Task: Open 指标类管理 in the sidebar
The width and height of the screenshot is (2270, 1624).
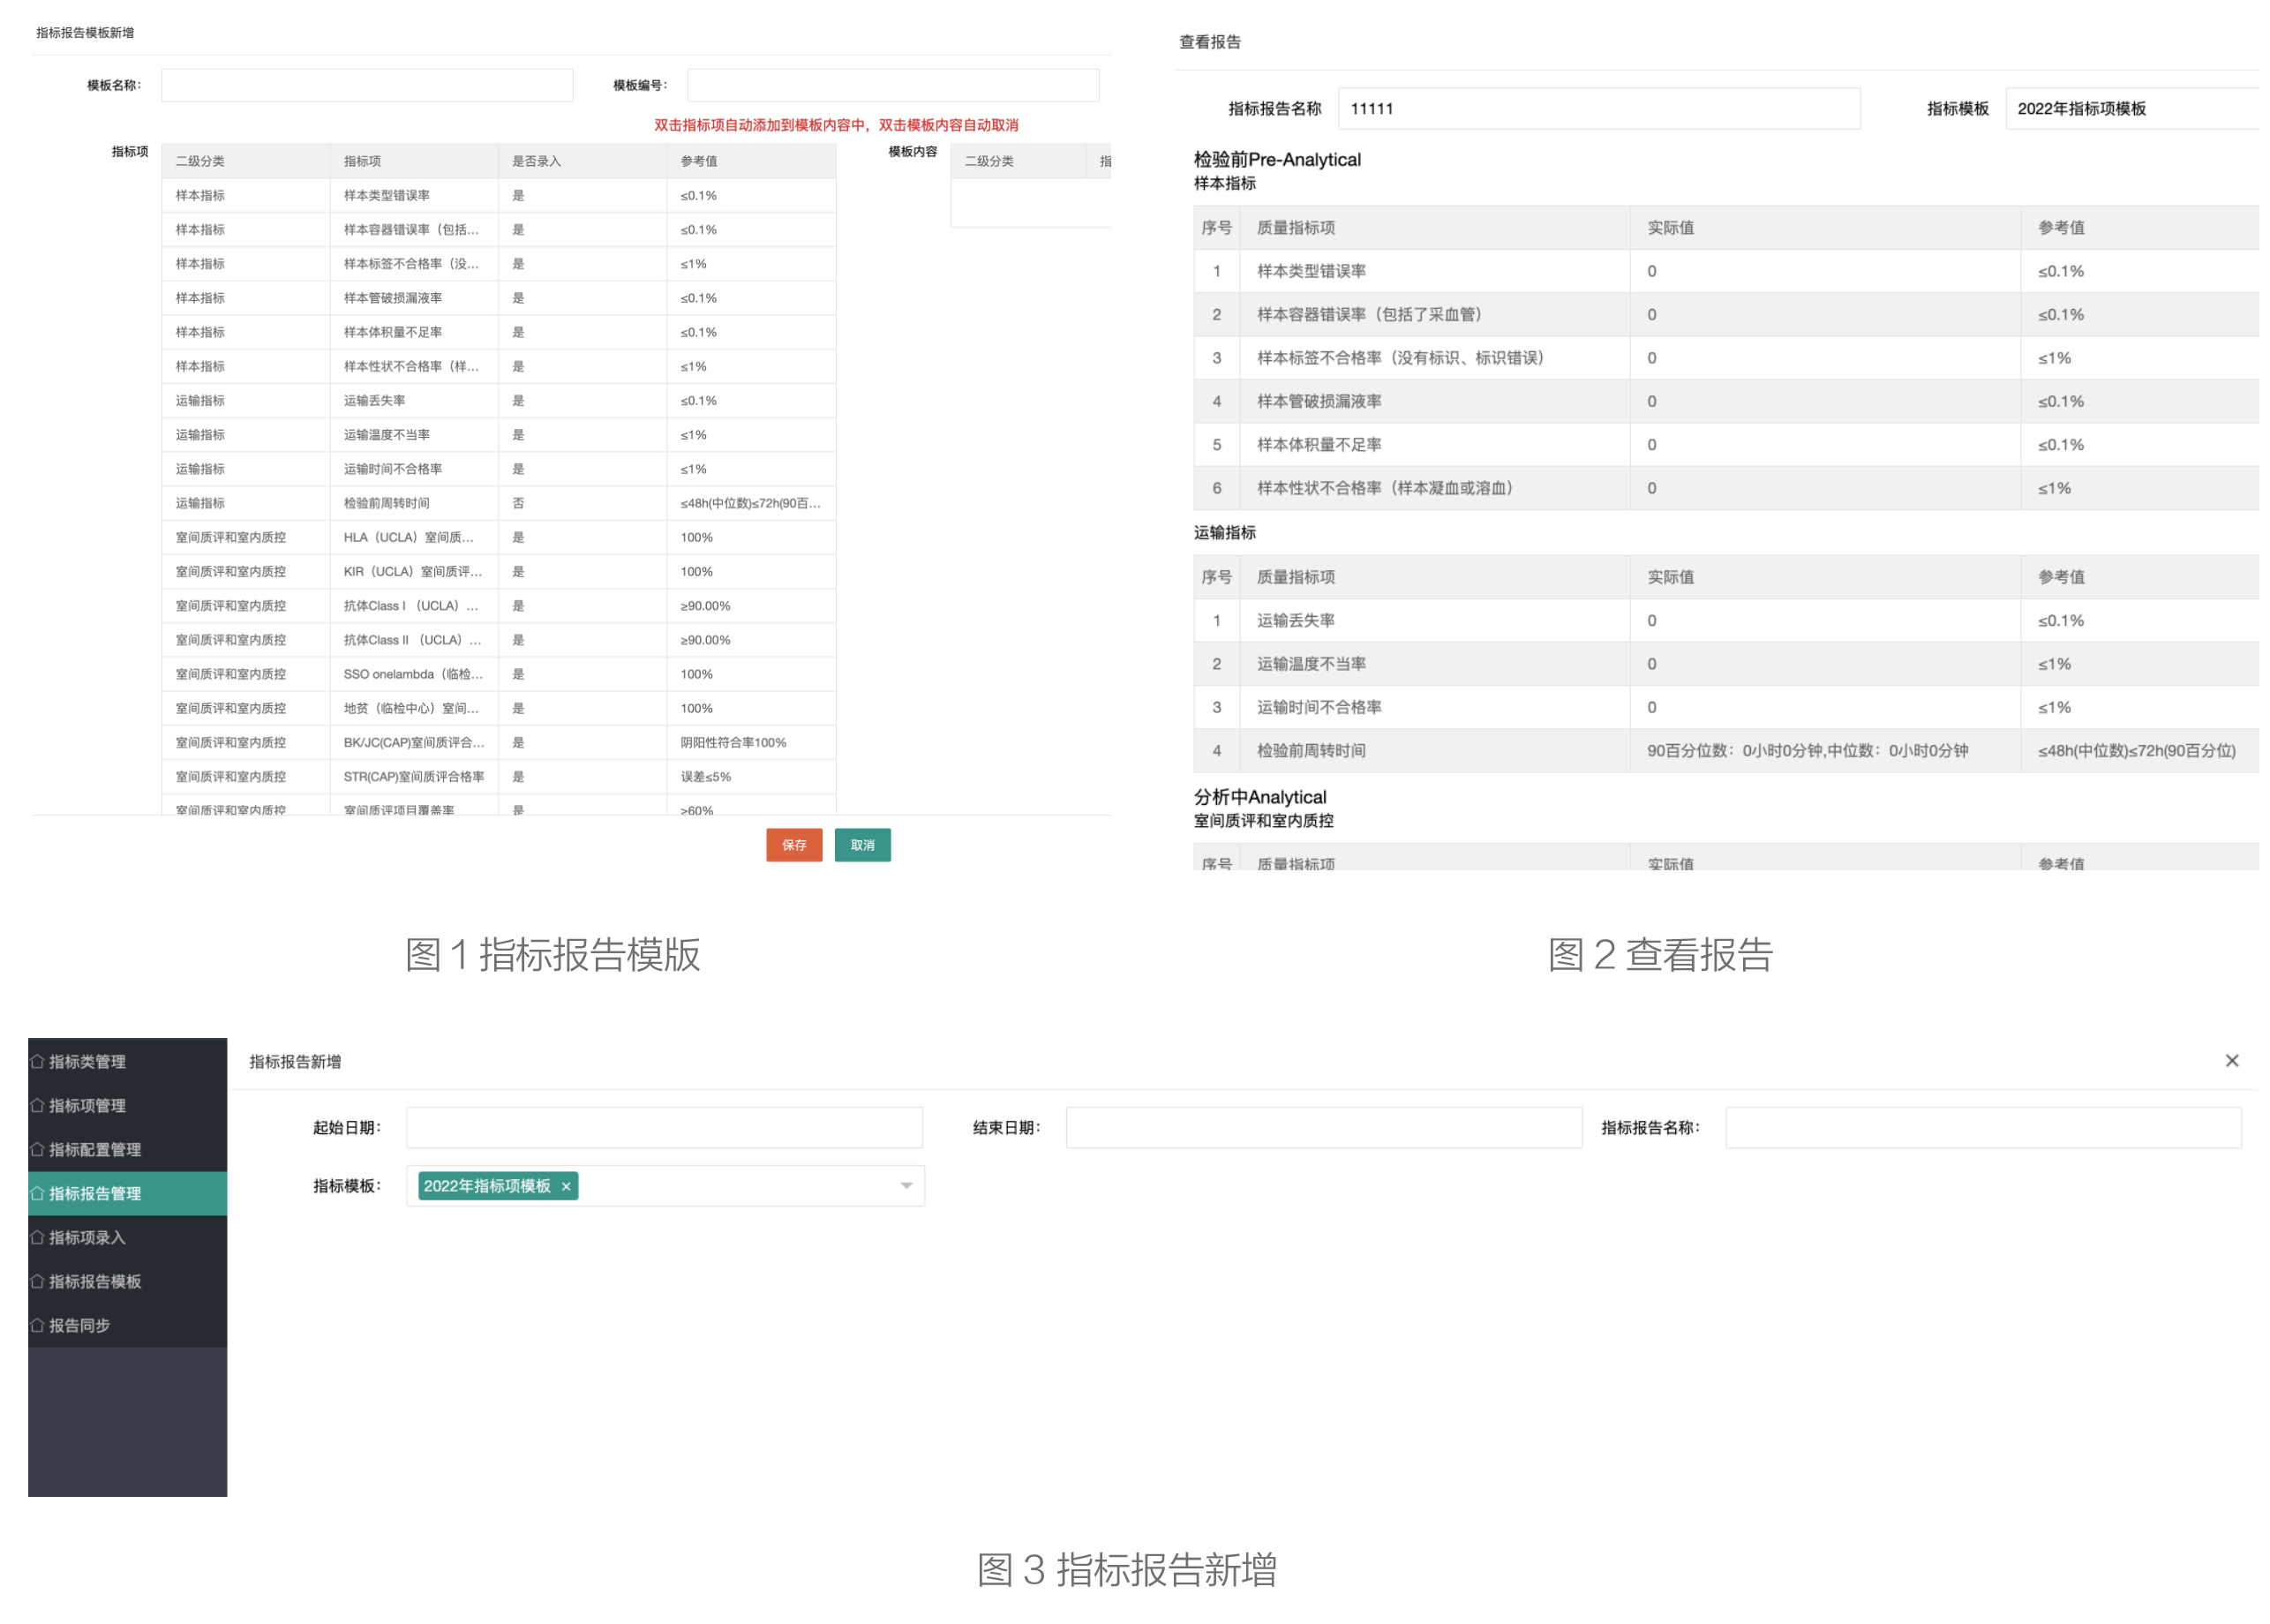Action: coord(127,1061)
